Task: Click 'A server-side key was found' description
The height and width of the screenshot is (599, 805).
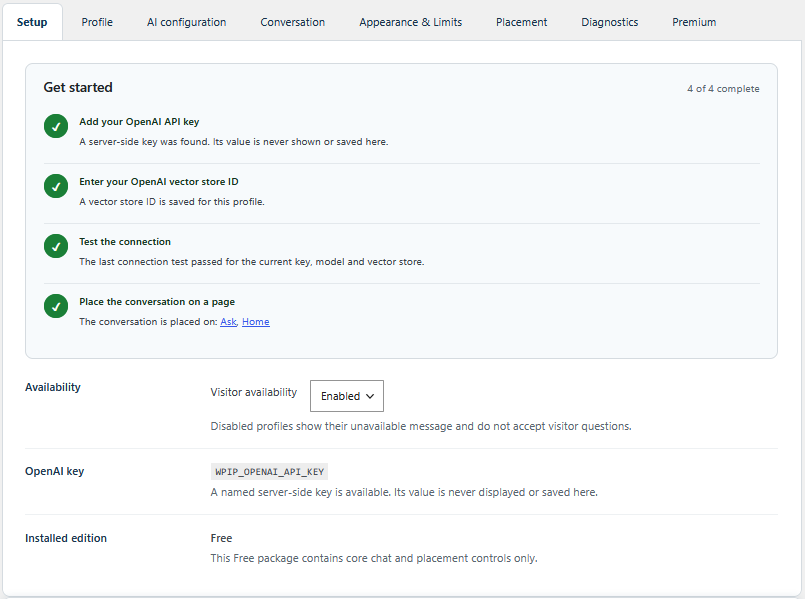Action: point(234,142)
